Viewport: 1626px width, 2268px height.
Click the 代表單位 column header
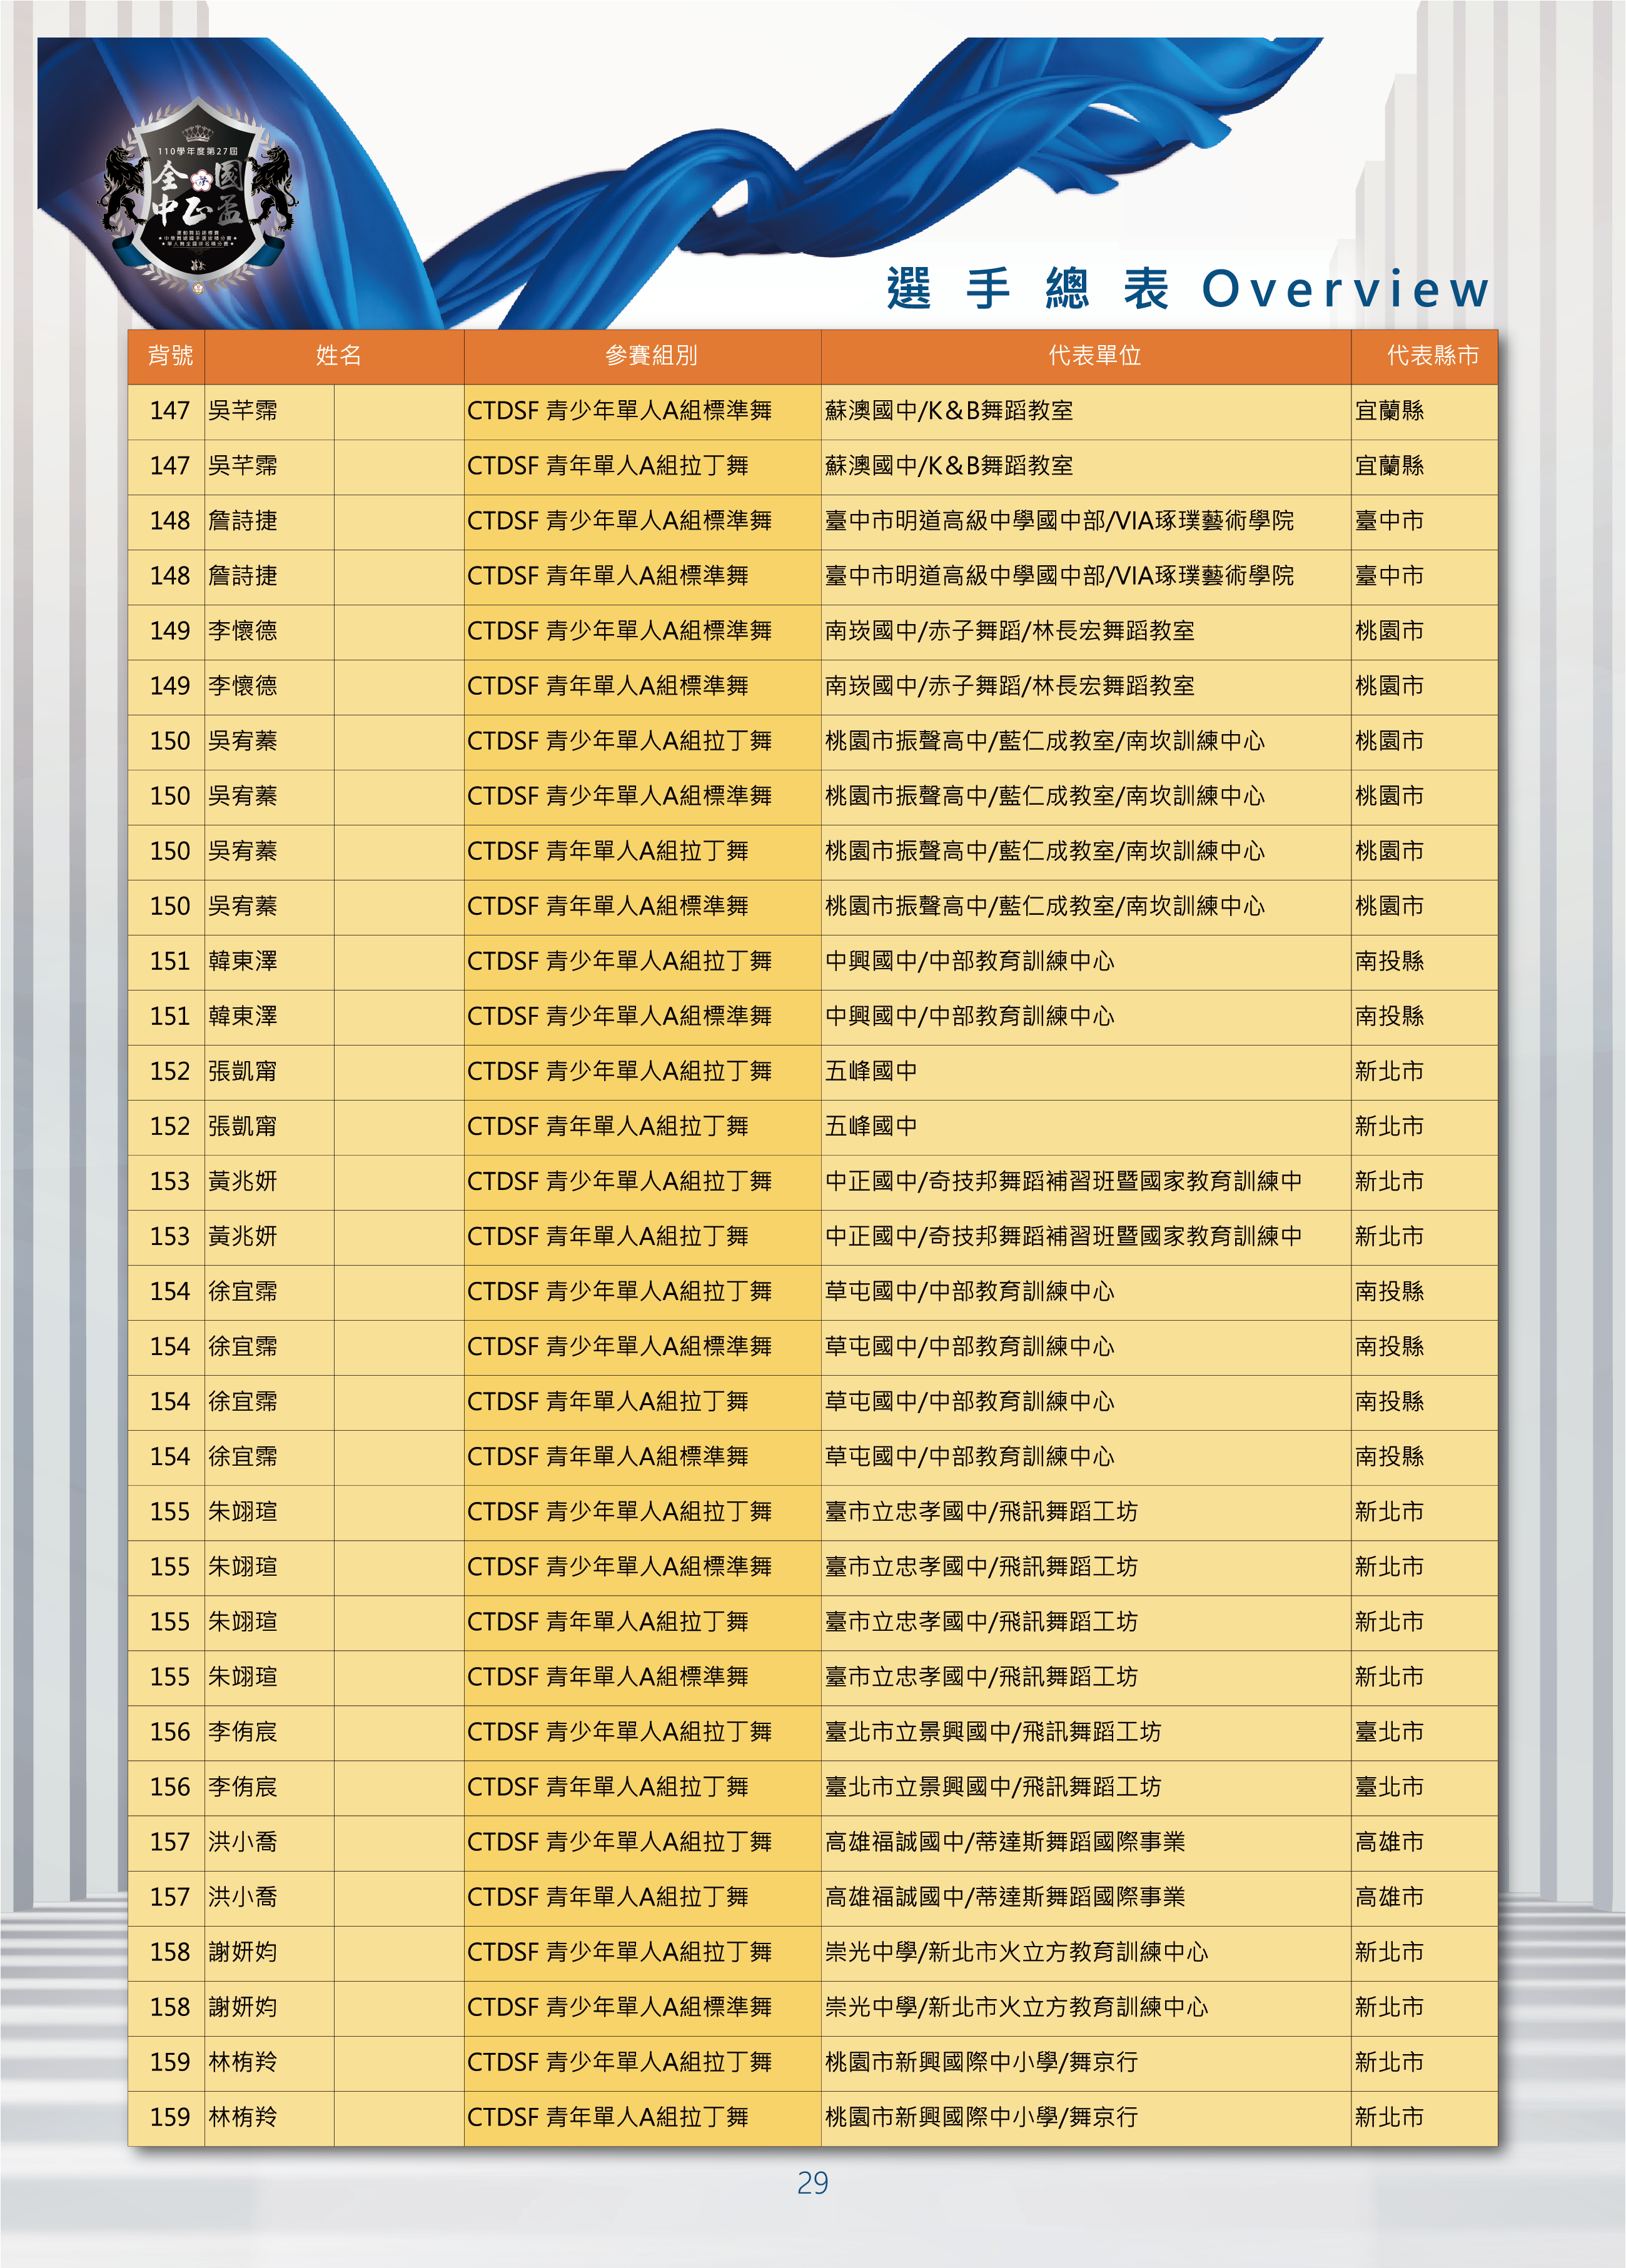click(x=1094, y=356)
